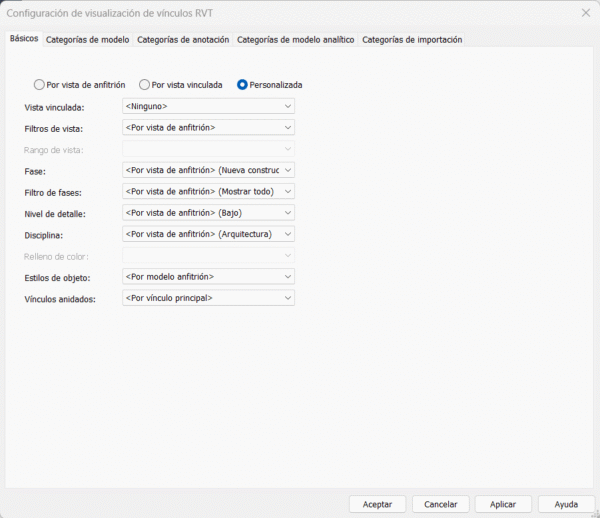
Task: Click the Aceptar button
Action: (377, 504)
